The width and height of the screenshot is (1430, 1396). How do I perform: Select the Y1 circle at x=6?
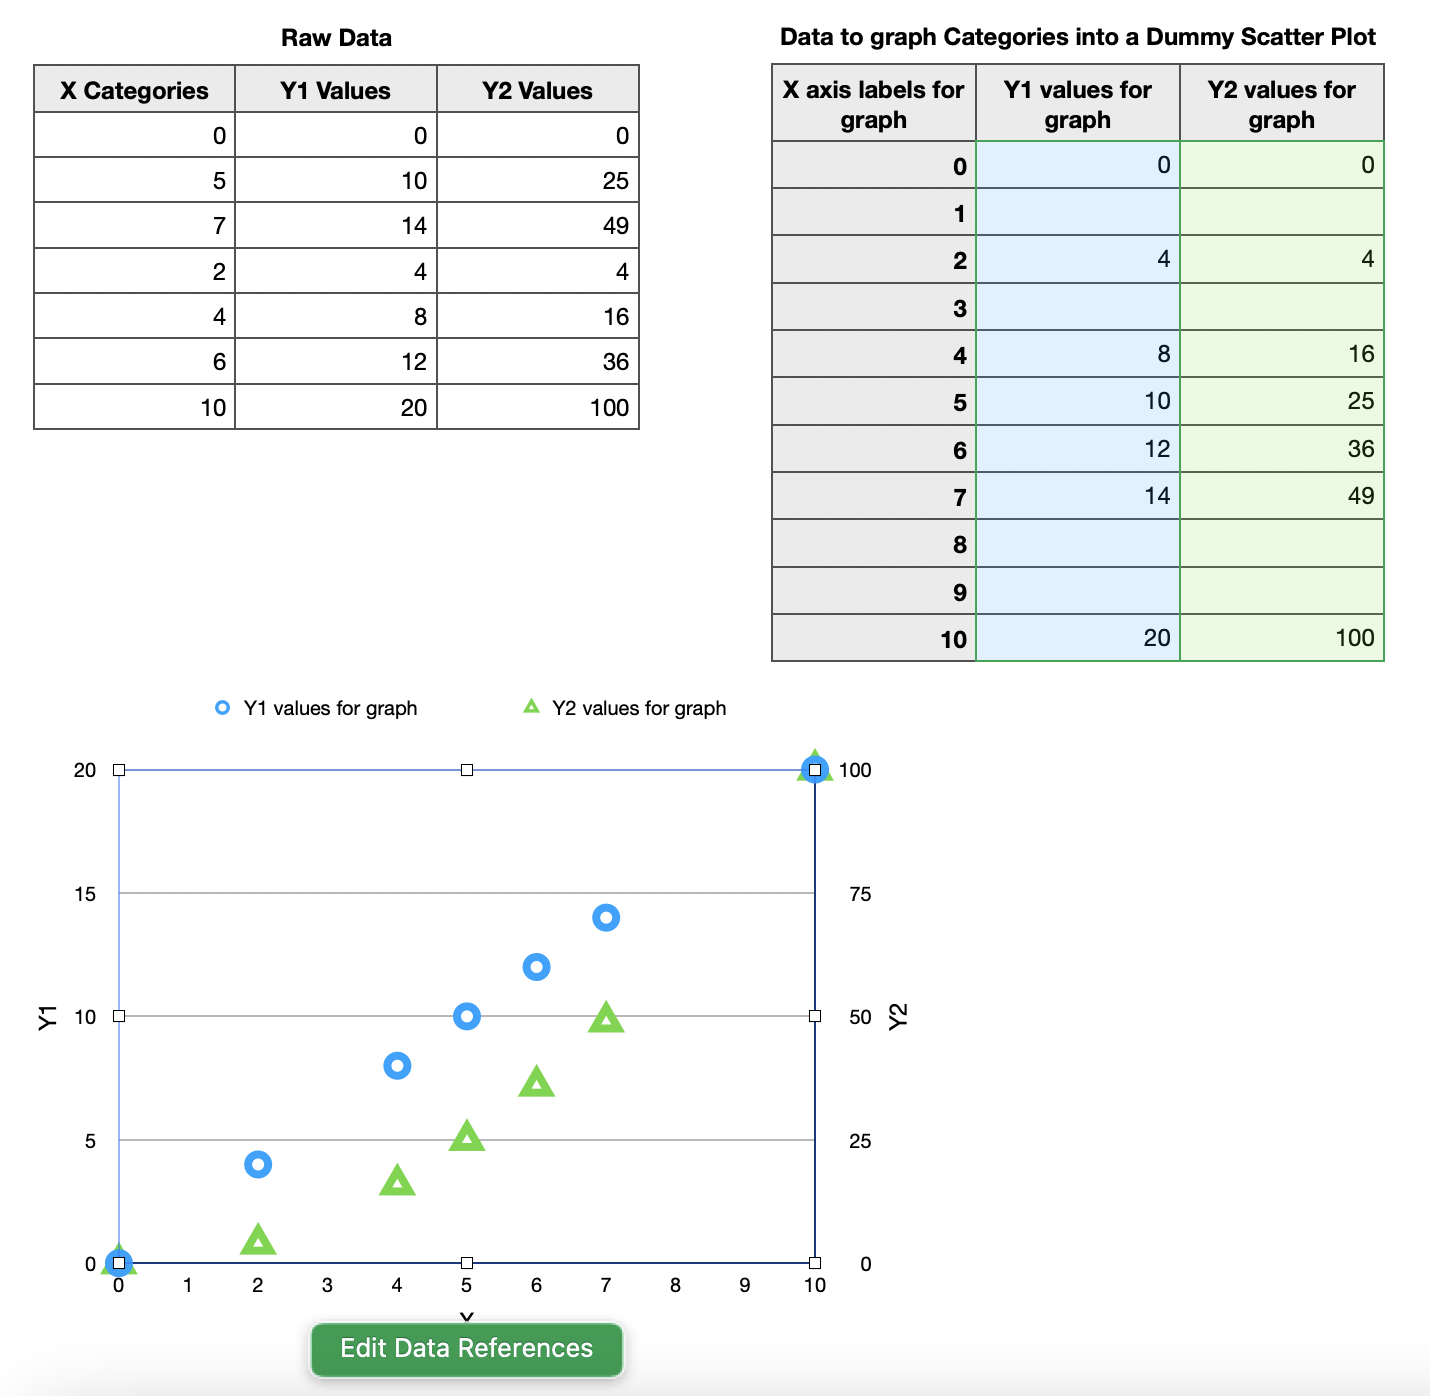tap(536, 966)
